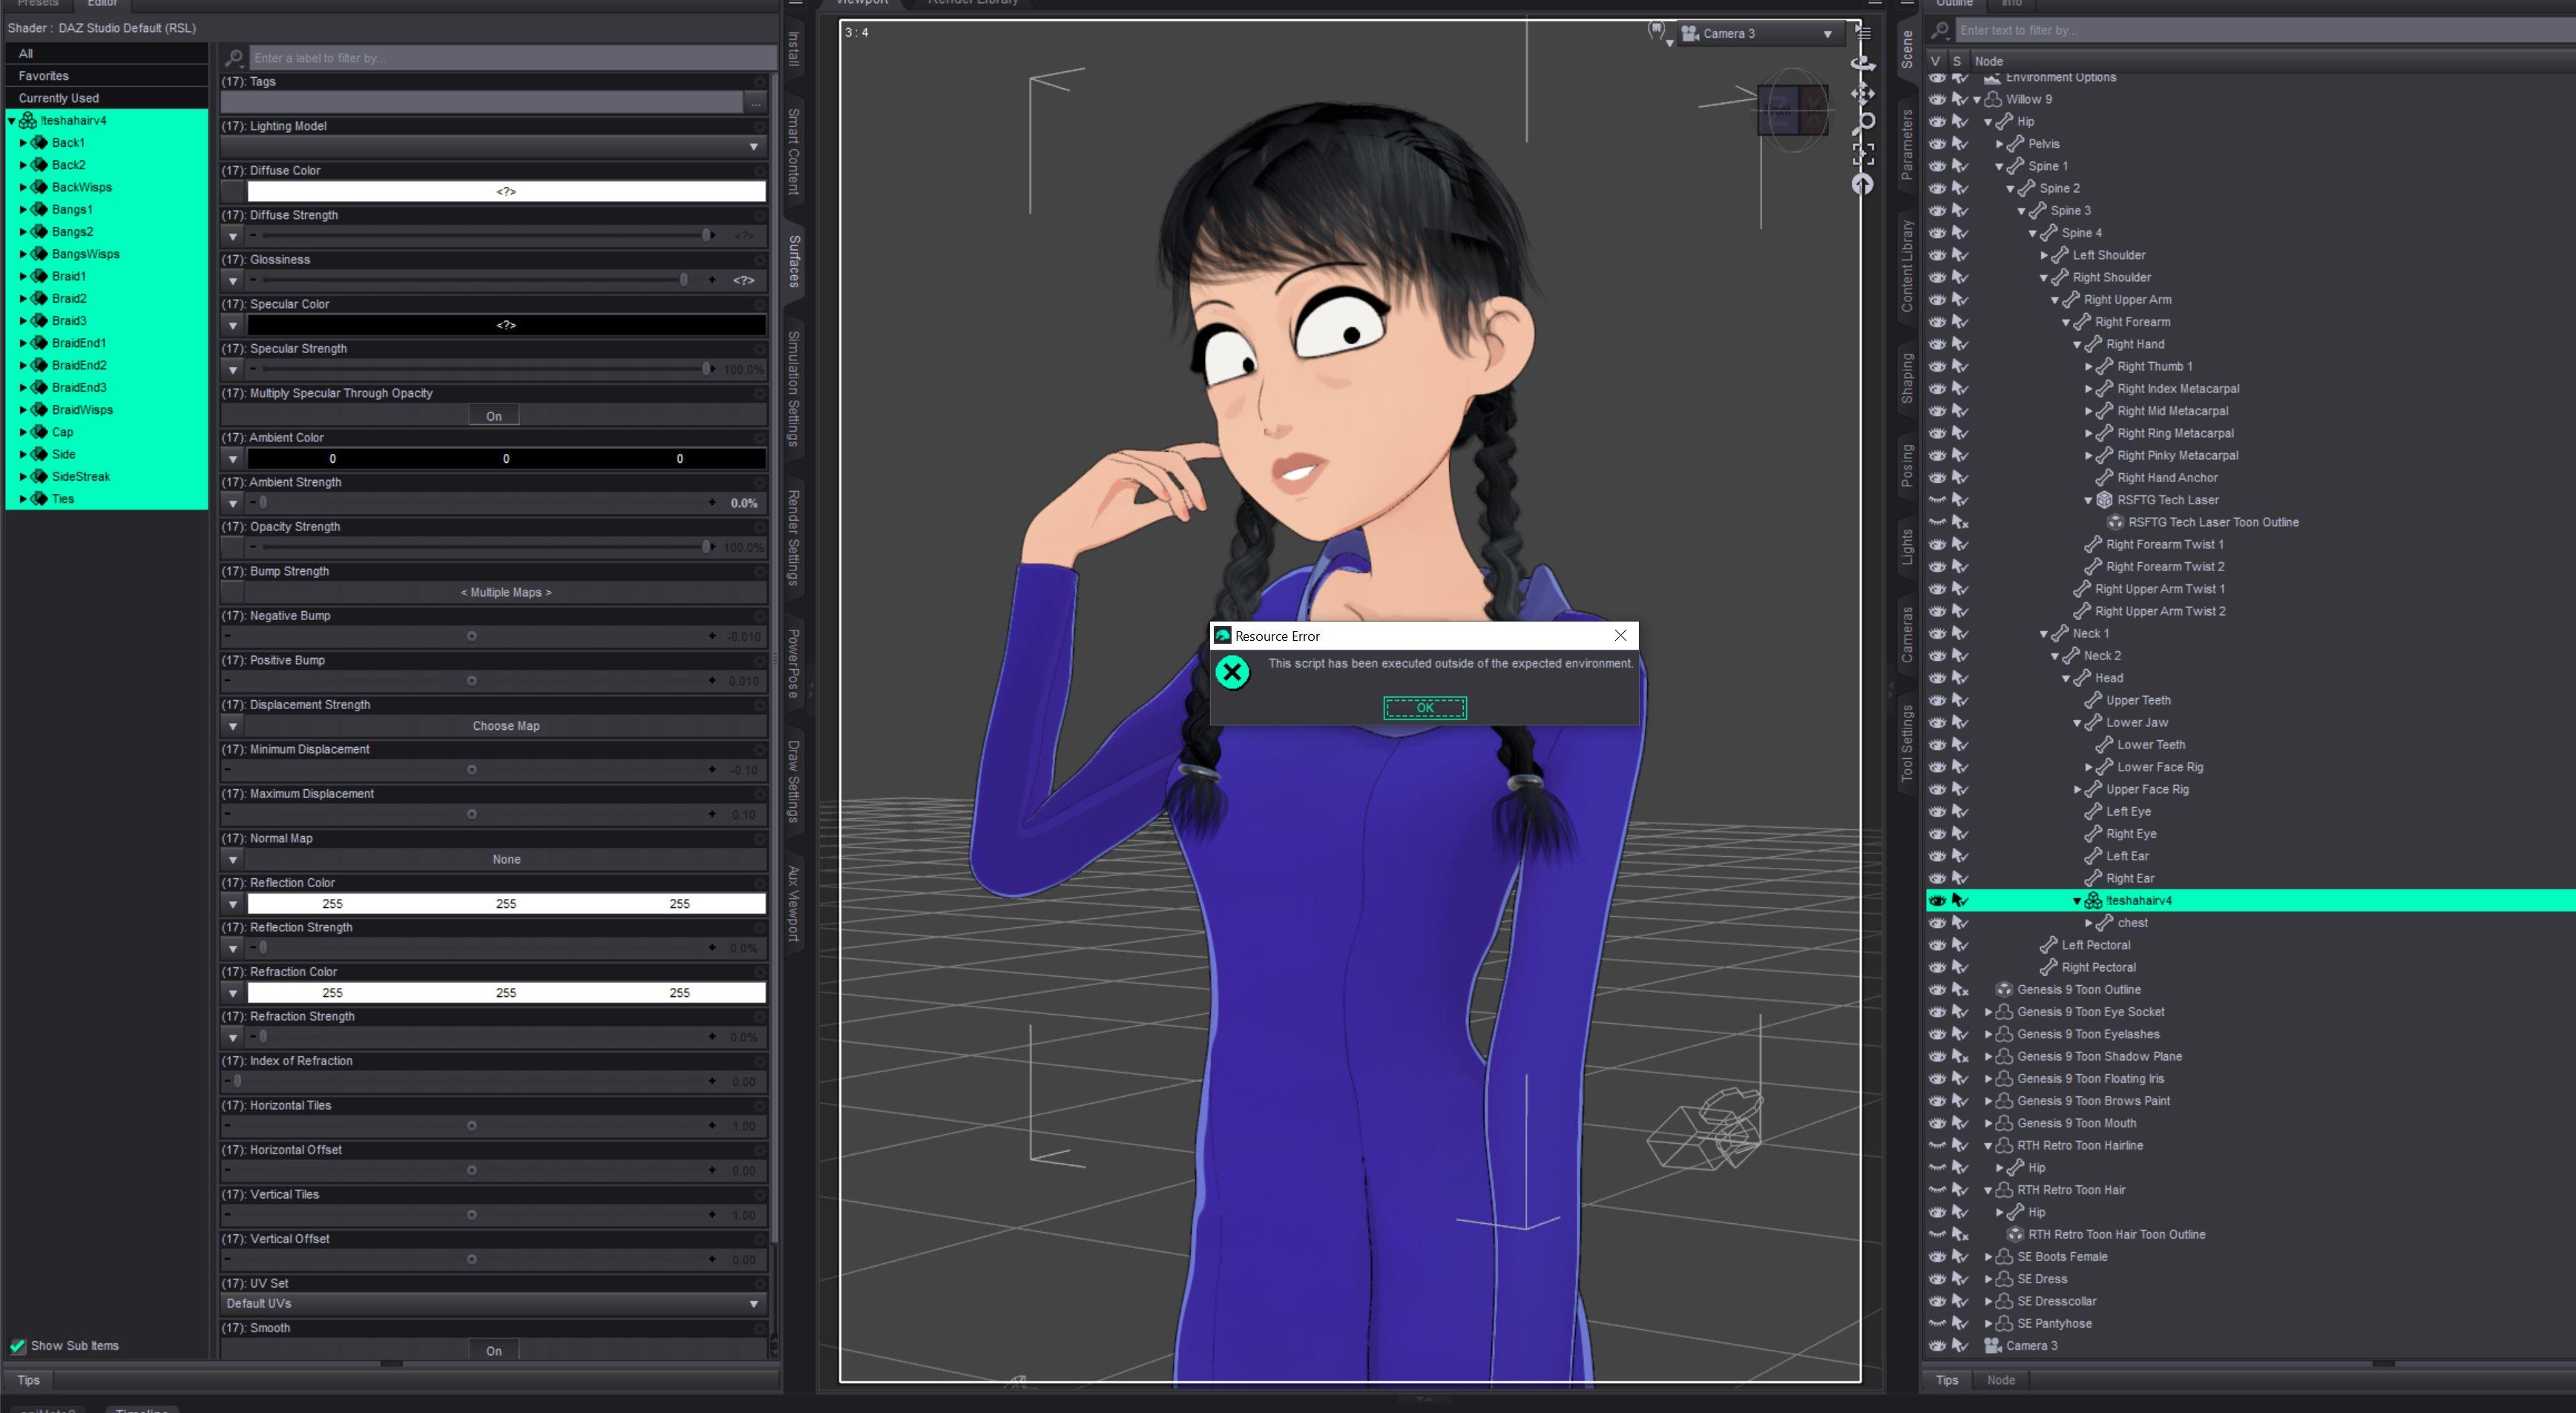This screenshot has width=2576, height=1413.
Task: Click the viewport options menu icon
Action: [1863, 33]
